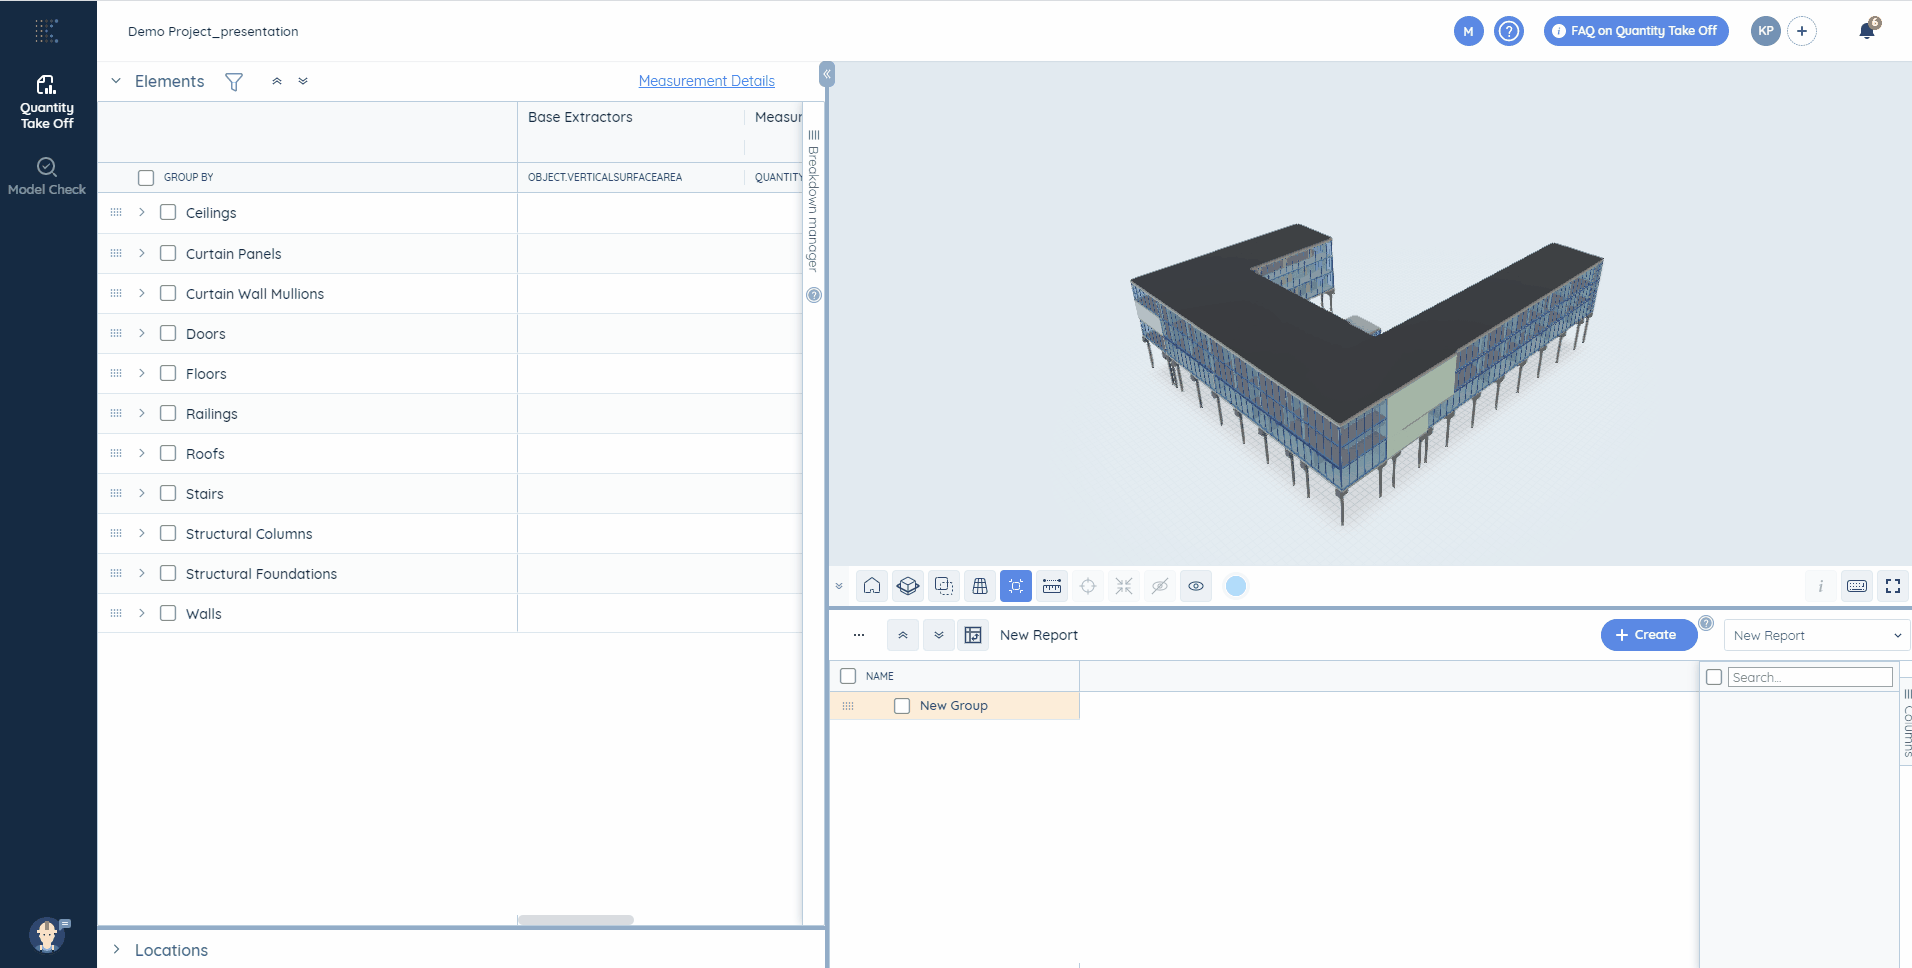Open the New Report dropdown
Screen dimensions: 1912x968
(1817, 635)
